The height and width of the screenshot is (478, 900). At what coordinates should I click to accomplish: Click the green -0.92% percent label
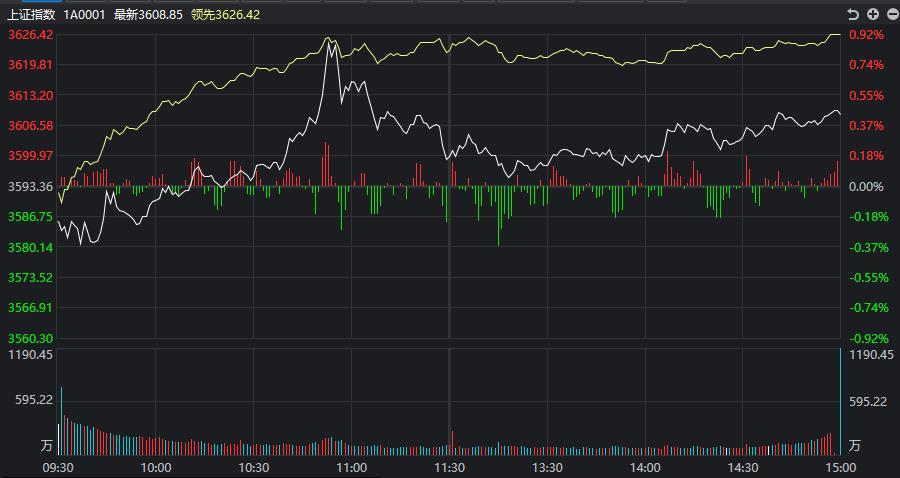point(867,338)
